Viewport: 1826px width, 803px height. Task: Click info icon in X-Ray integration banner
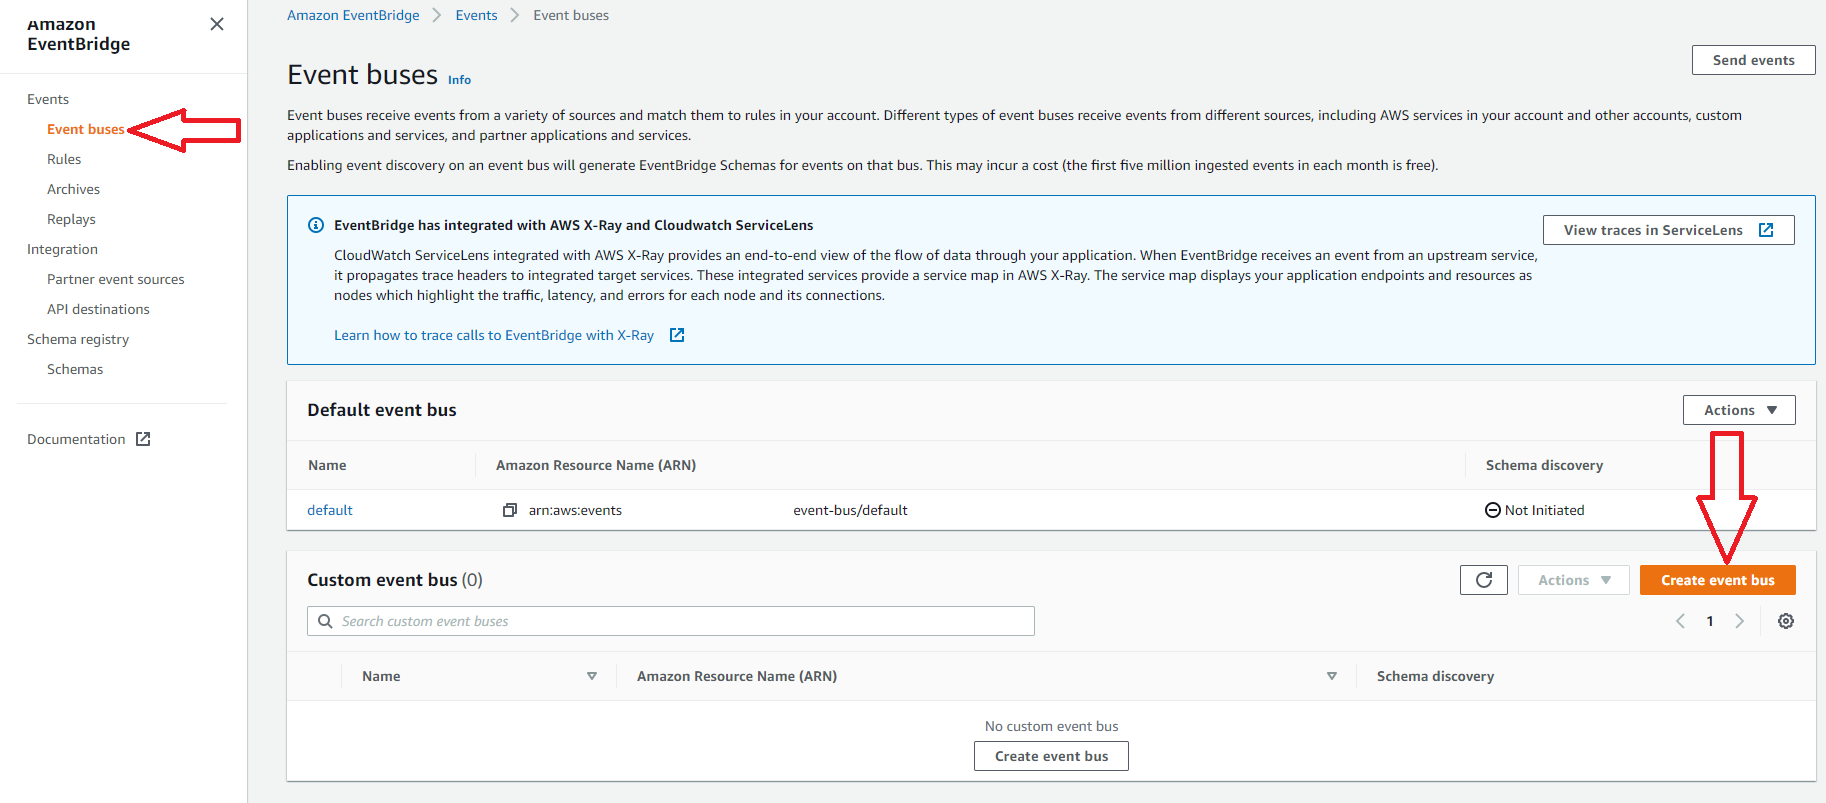pyautogui.click(x=316, y=225)
